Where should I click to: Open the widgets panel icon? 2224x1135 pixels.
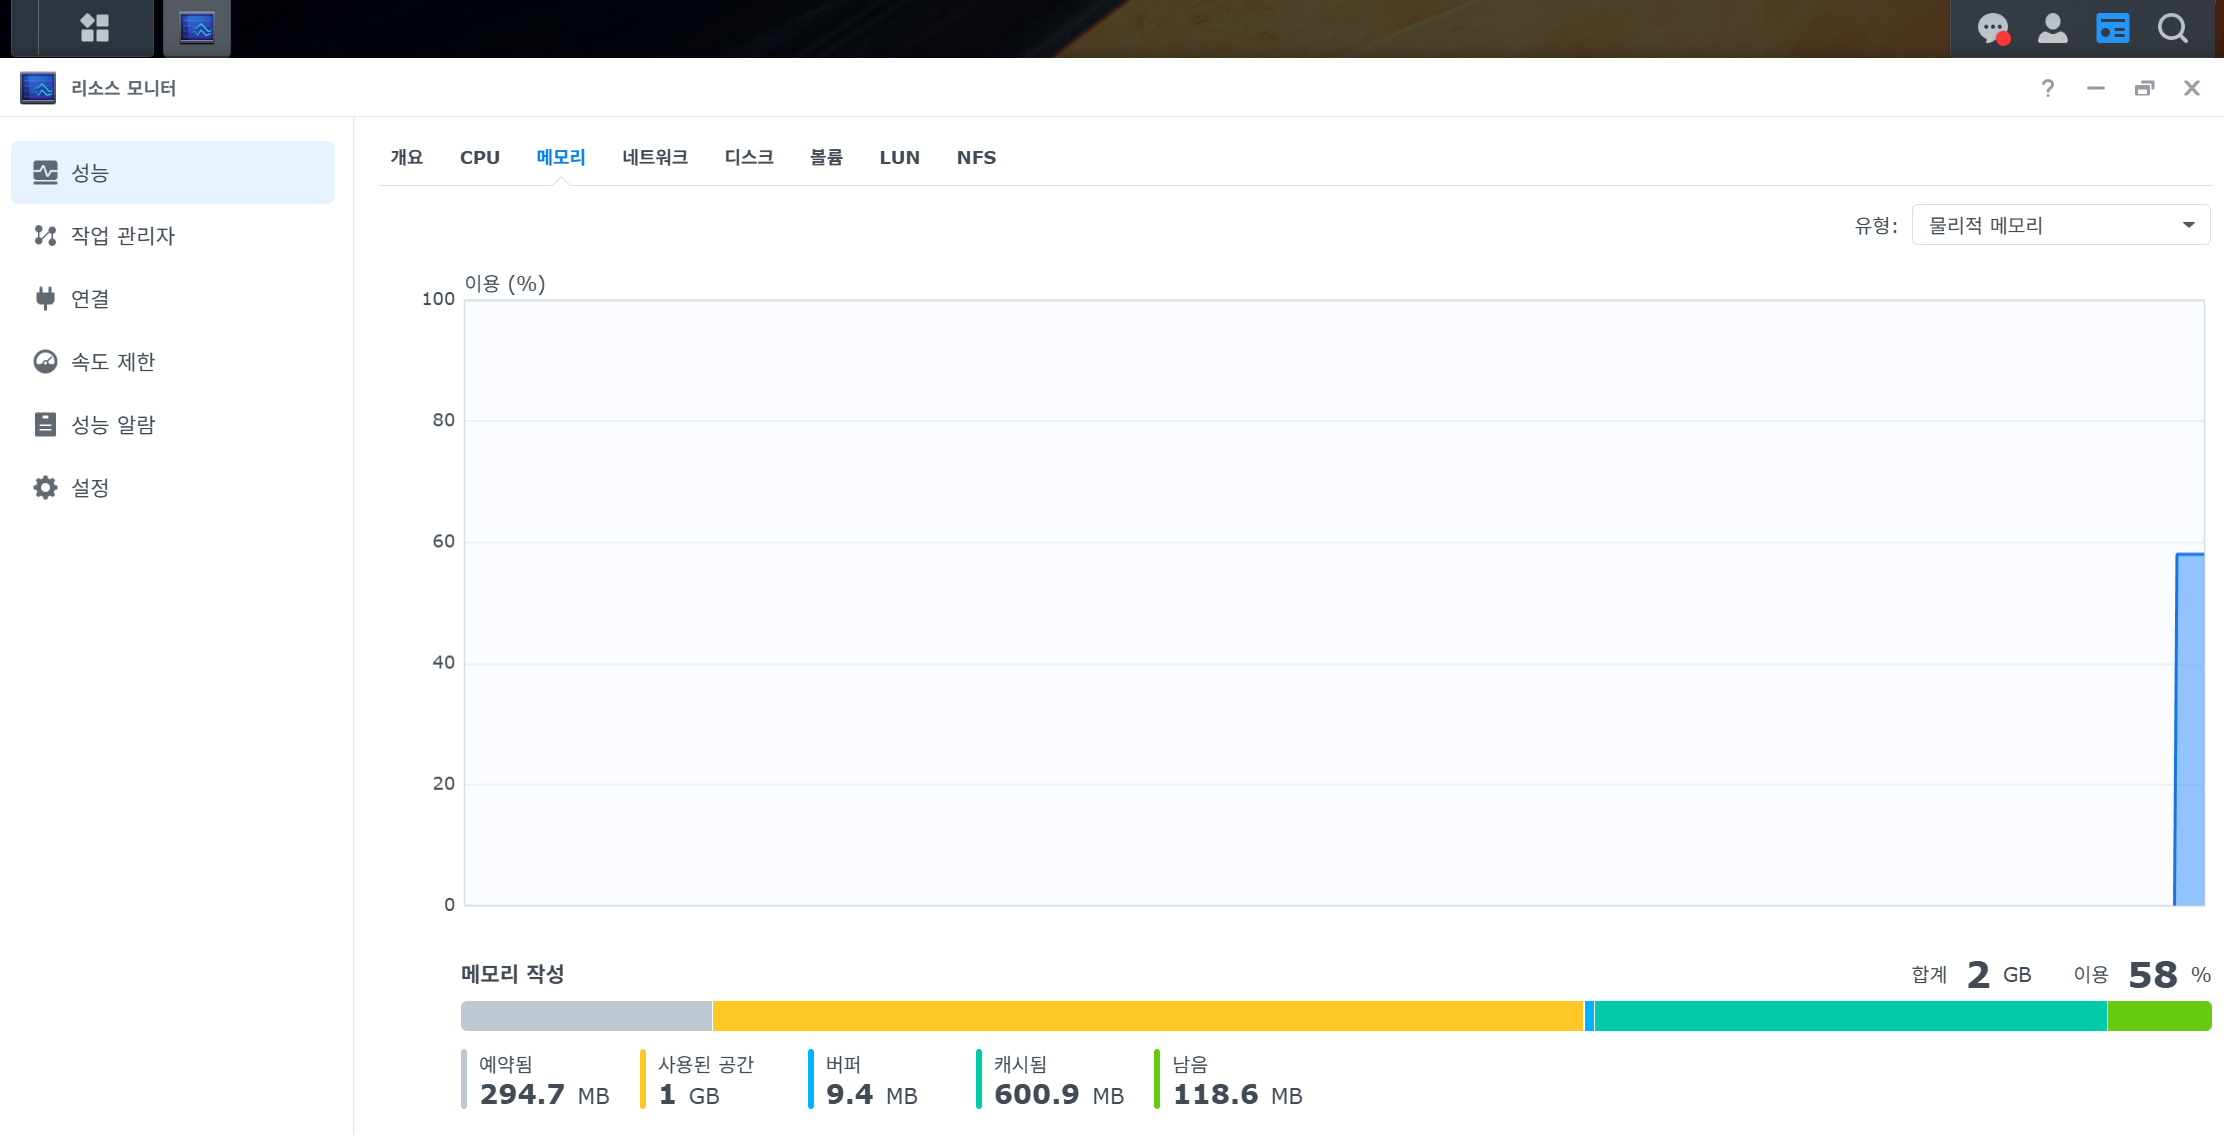(x=2113, y=28)
